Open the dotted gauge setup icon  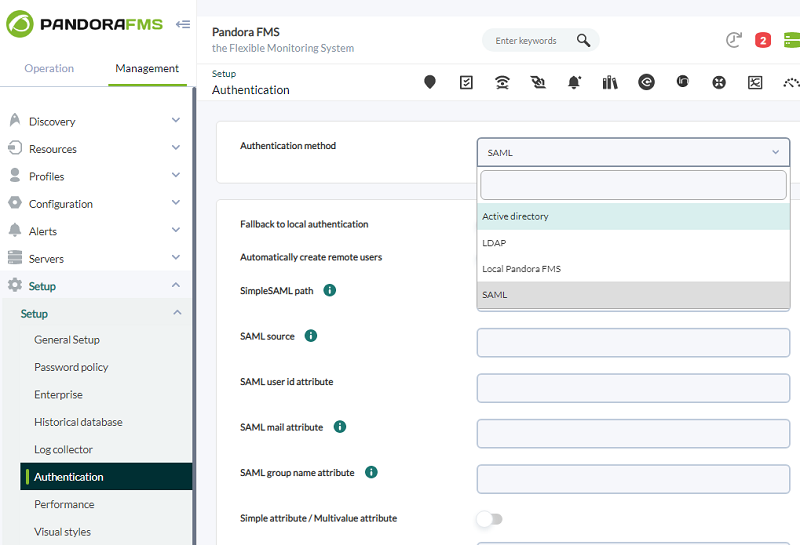(791, 82)
